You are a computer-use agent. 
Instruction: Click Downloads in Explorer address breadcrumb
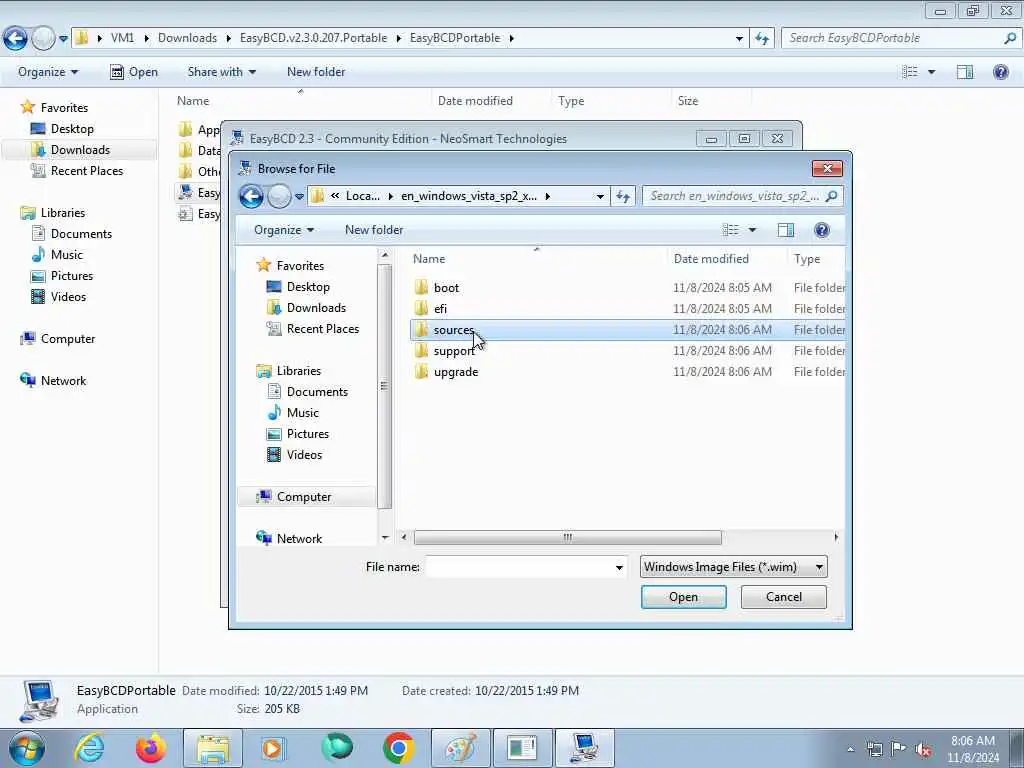coord(187,38)
